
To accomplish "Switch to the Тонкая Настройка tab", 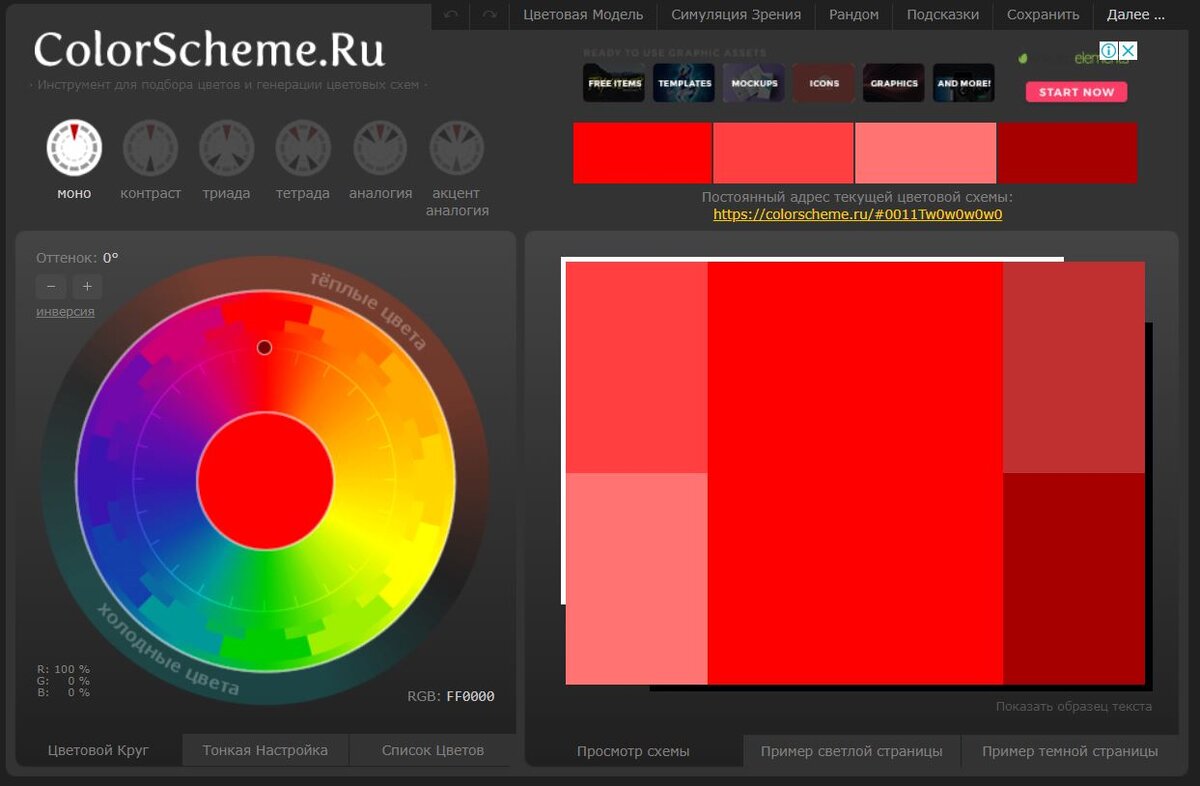I will tap(265, 750).
